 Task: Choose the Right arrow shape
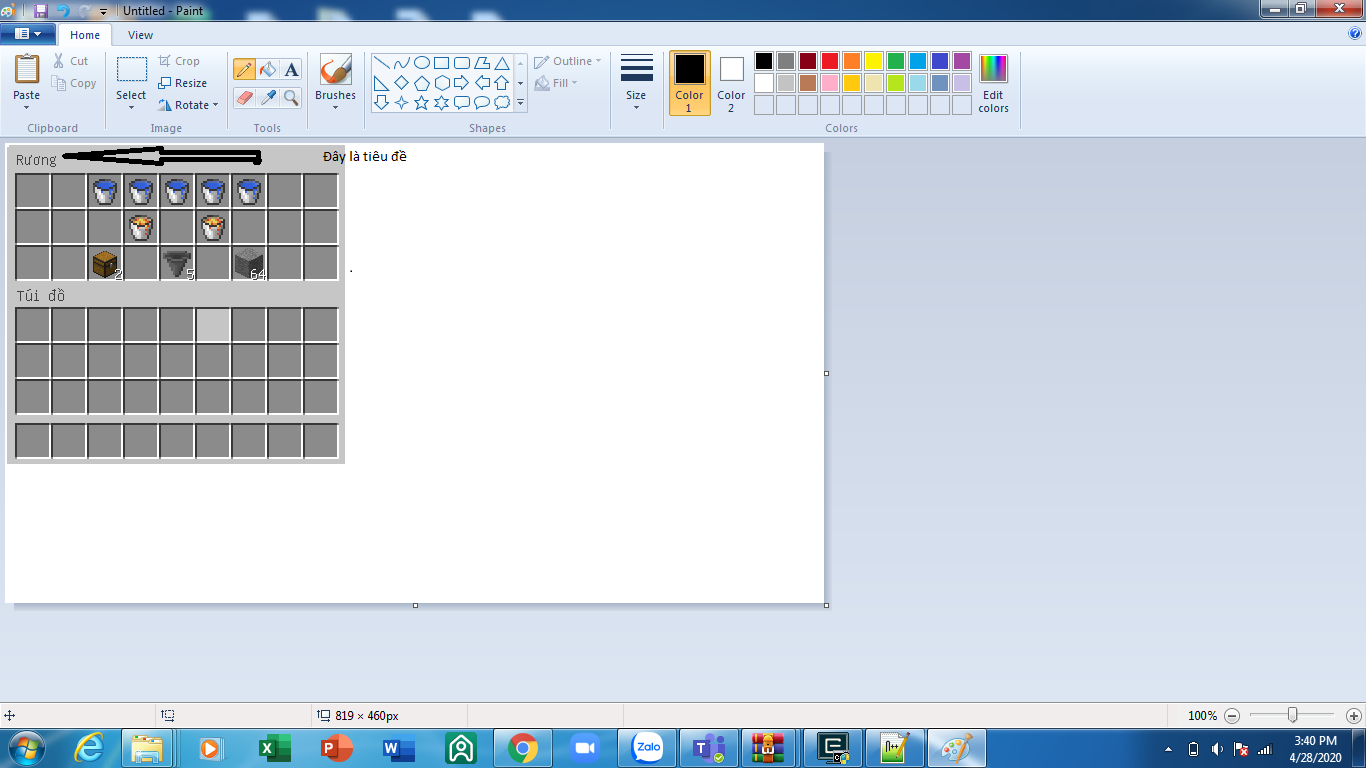[462, 82]
